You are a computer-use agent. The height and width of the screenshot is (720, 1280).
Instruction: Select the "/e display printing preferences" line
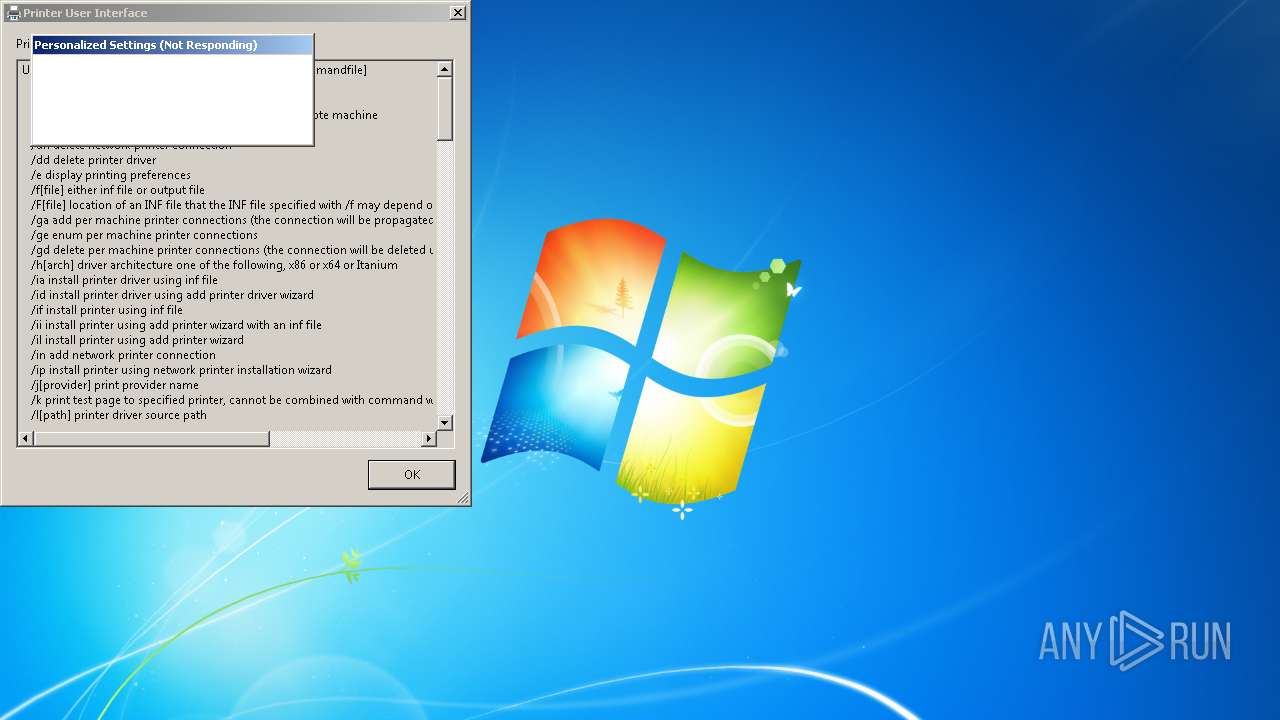[x=110, y=175]
